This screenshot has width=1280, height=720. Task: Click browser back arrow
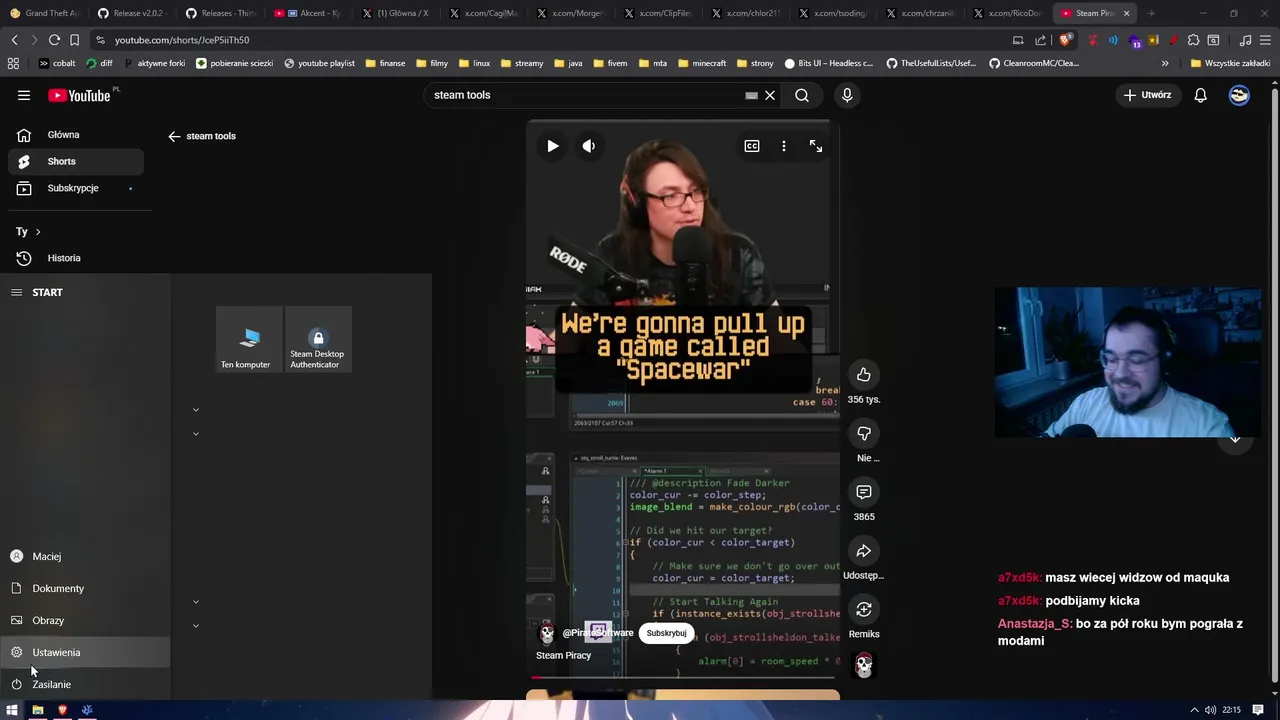[x=14, y=40]
